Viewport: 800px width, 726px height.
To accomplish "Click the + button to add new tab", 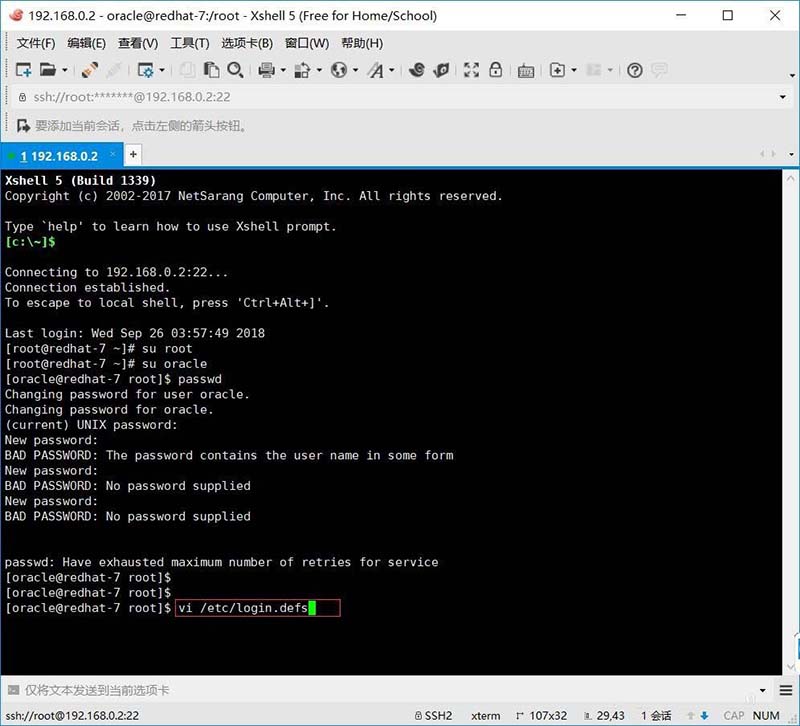I will click(133, 155).
